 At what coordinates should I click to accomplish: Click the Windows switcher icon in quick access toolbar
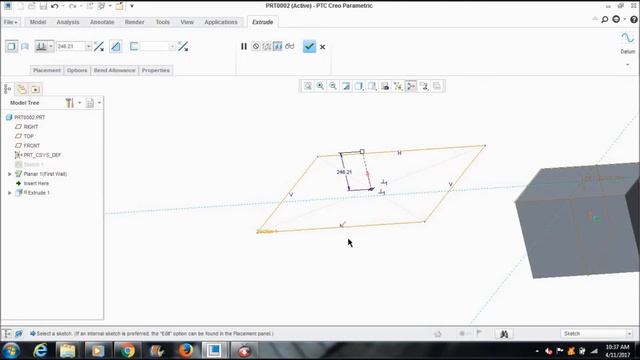click(102, 6)
